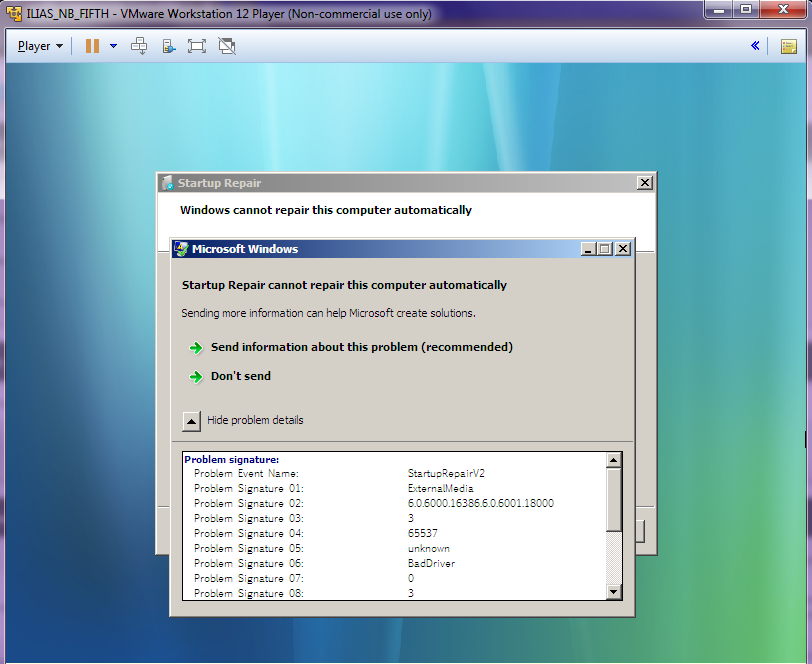
Task: Select the unknown value
Action: point(428,548)
